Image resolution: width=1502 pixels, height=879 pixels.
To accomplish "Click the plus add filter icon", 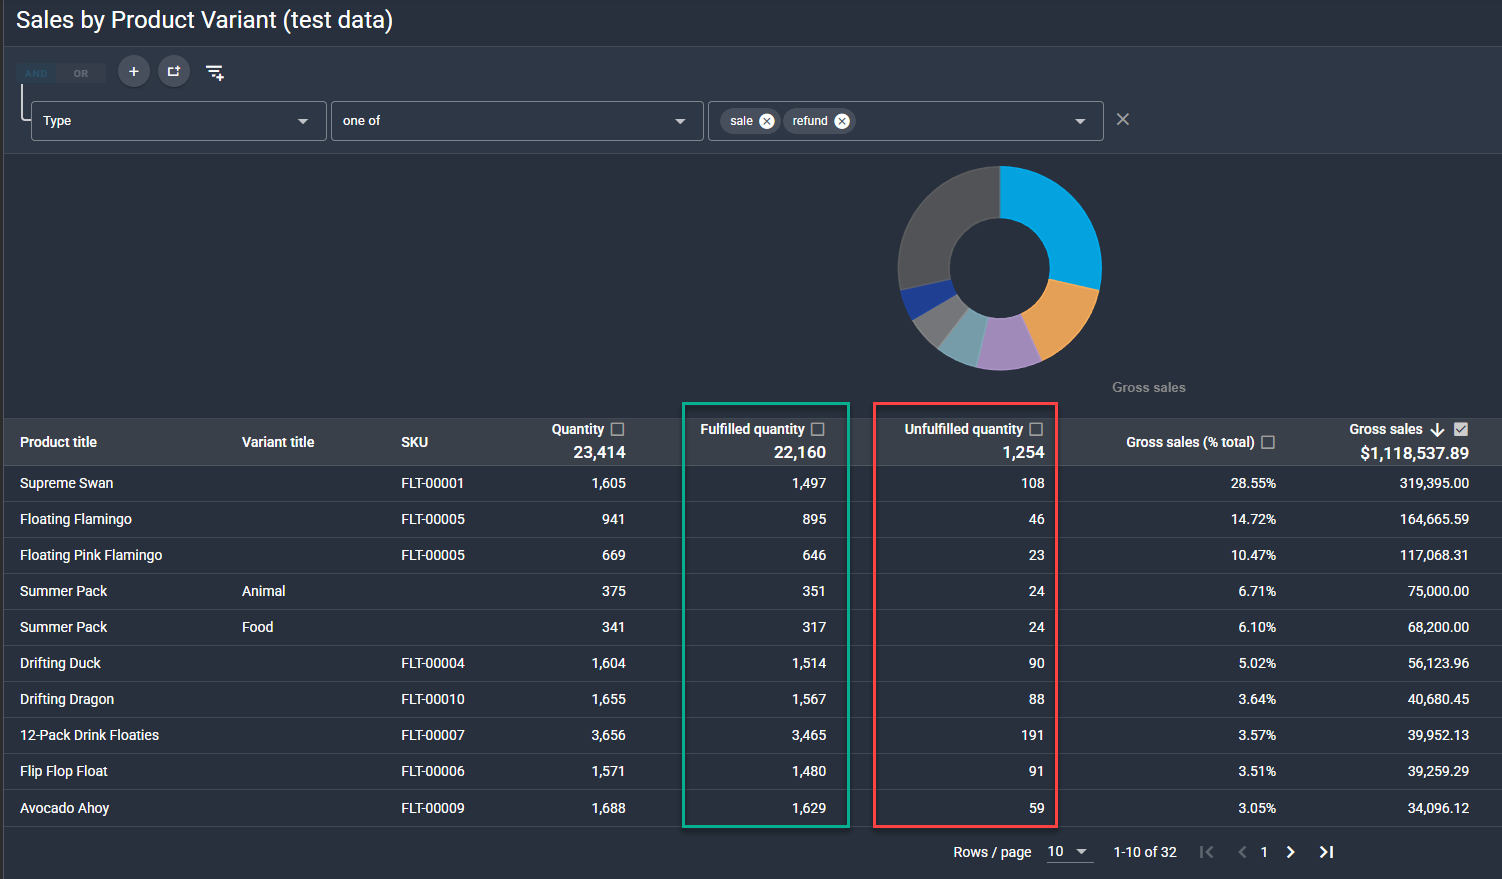I will [134, 72].
